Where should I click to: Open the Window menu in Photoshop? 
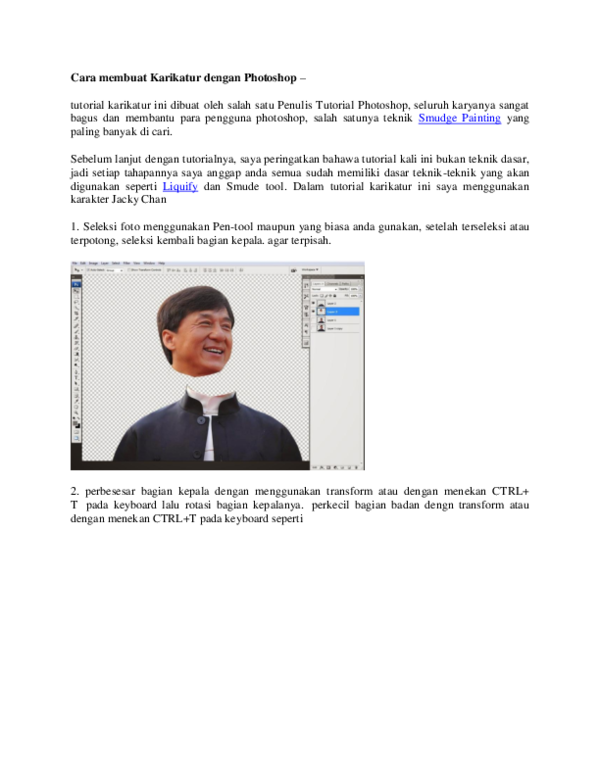[x=150, y=263]
